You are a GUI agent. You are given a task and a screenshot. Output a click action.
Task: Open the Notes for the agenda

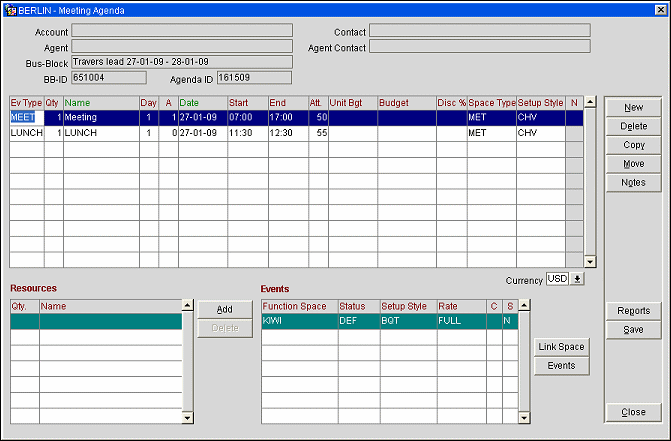point(632,183)
